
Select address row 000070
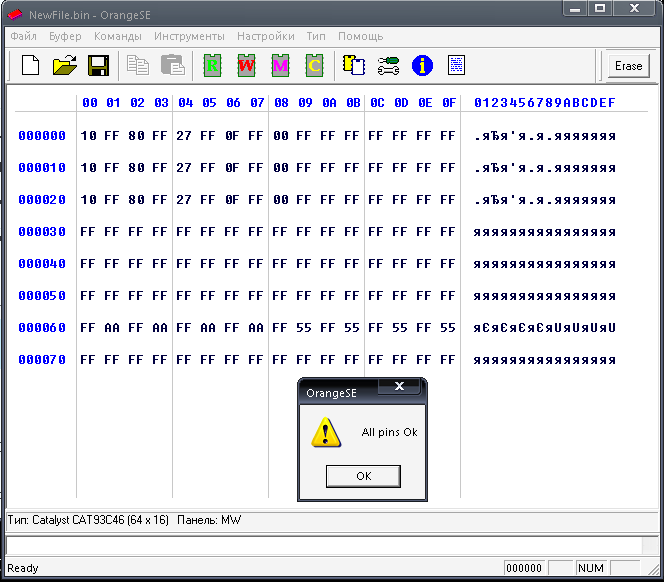[42, 360]
